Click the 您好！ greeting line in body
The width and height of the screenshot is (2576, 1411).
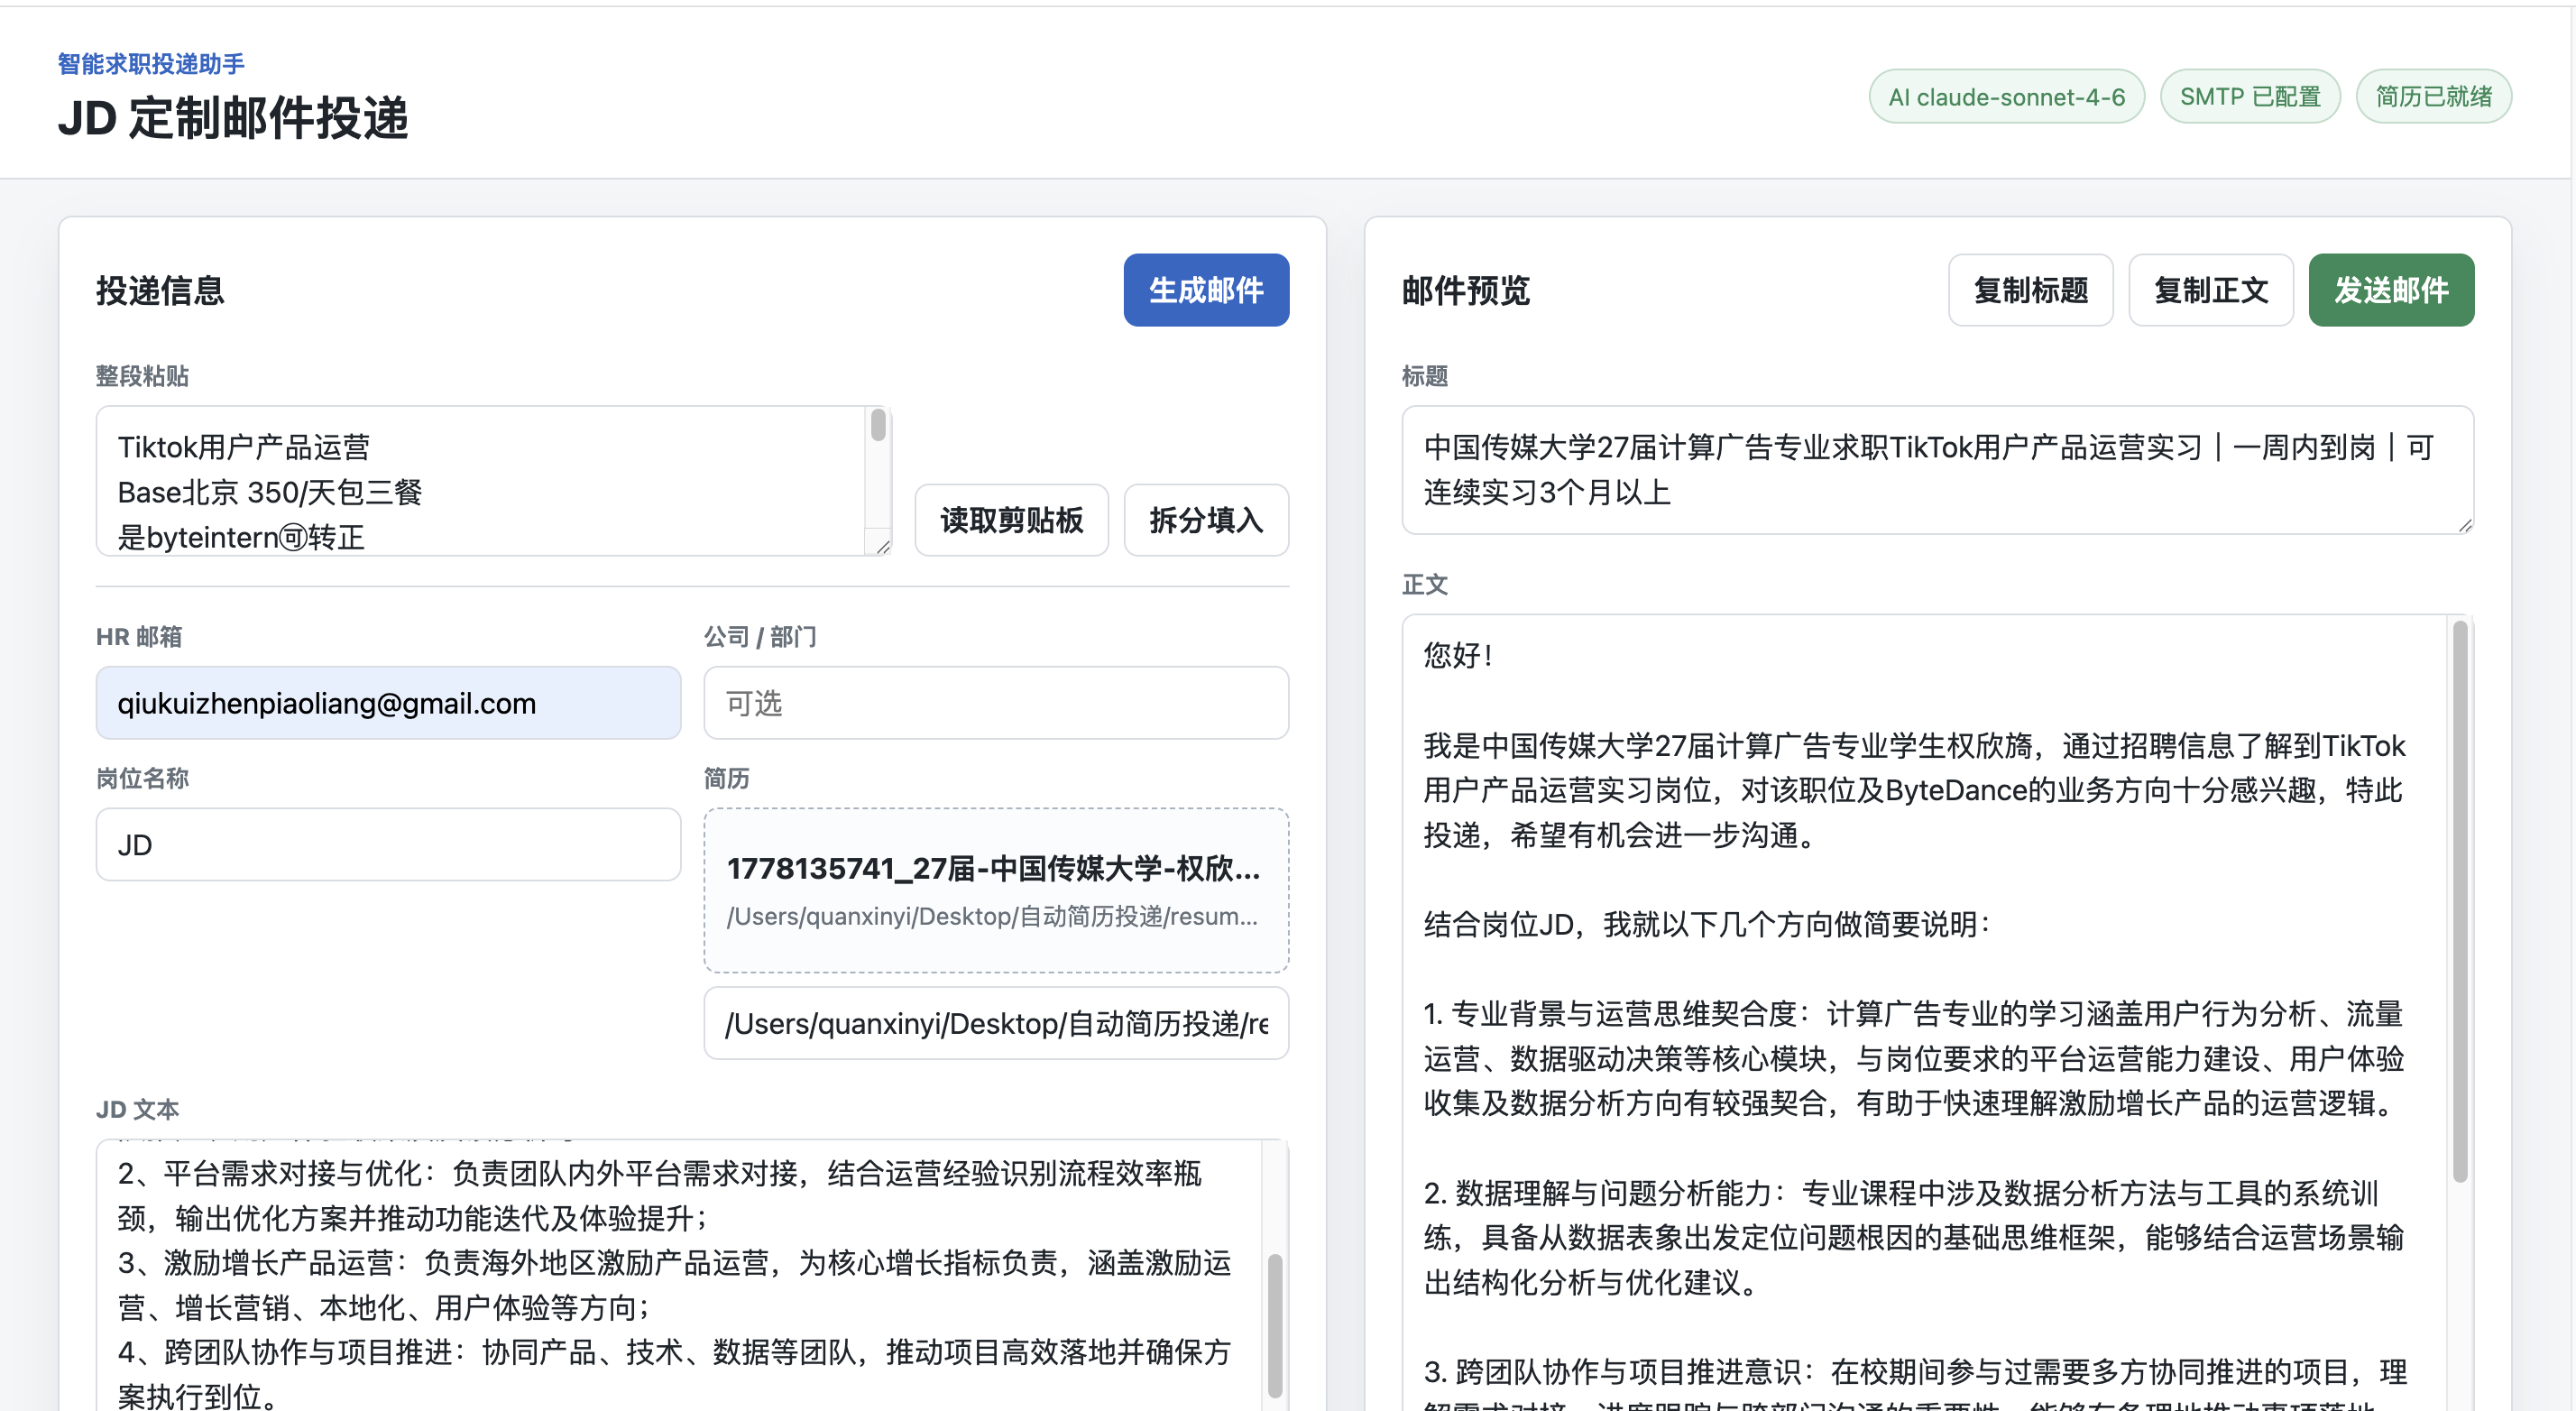pyautogui.click(x=1458, y=656)
